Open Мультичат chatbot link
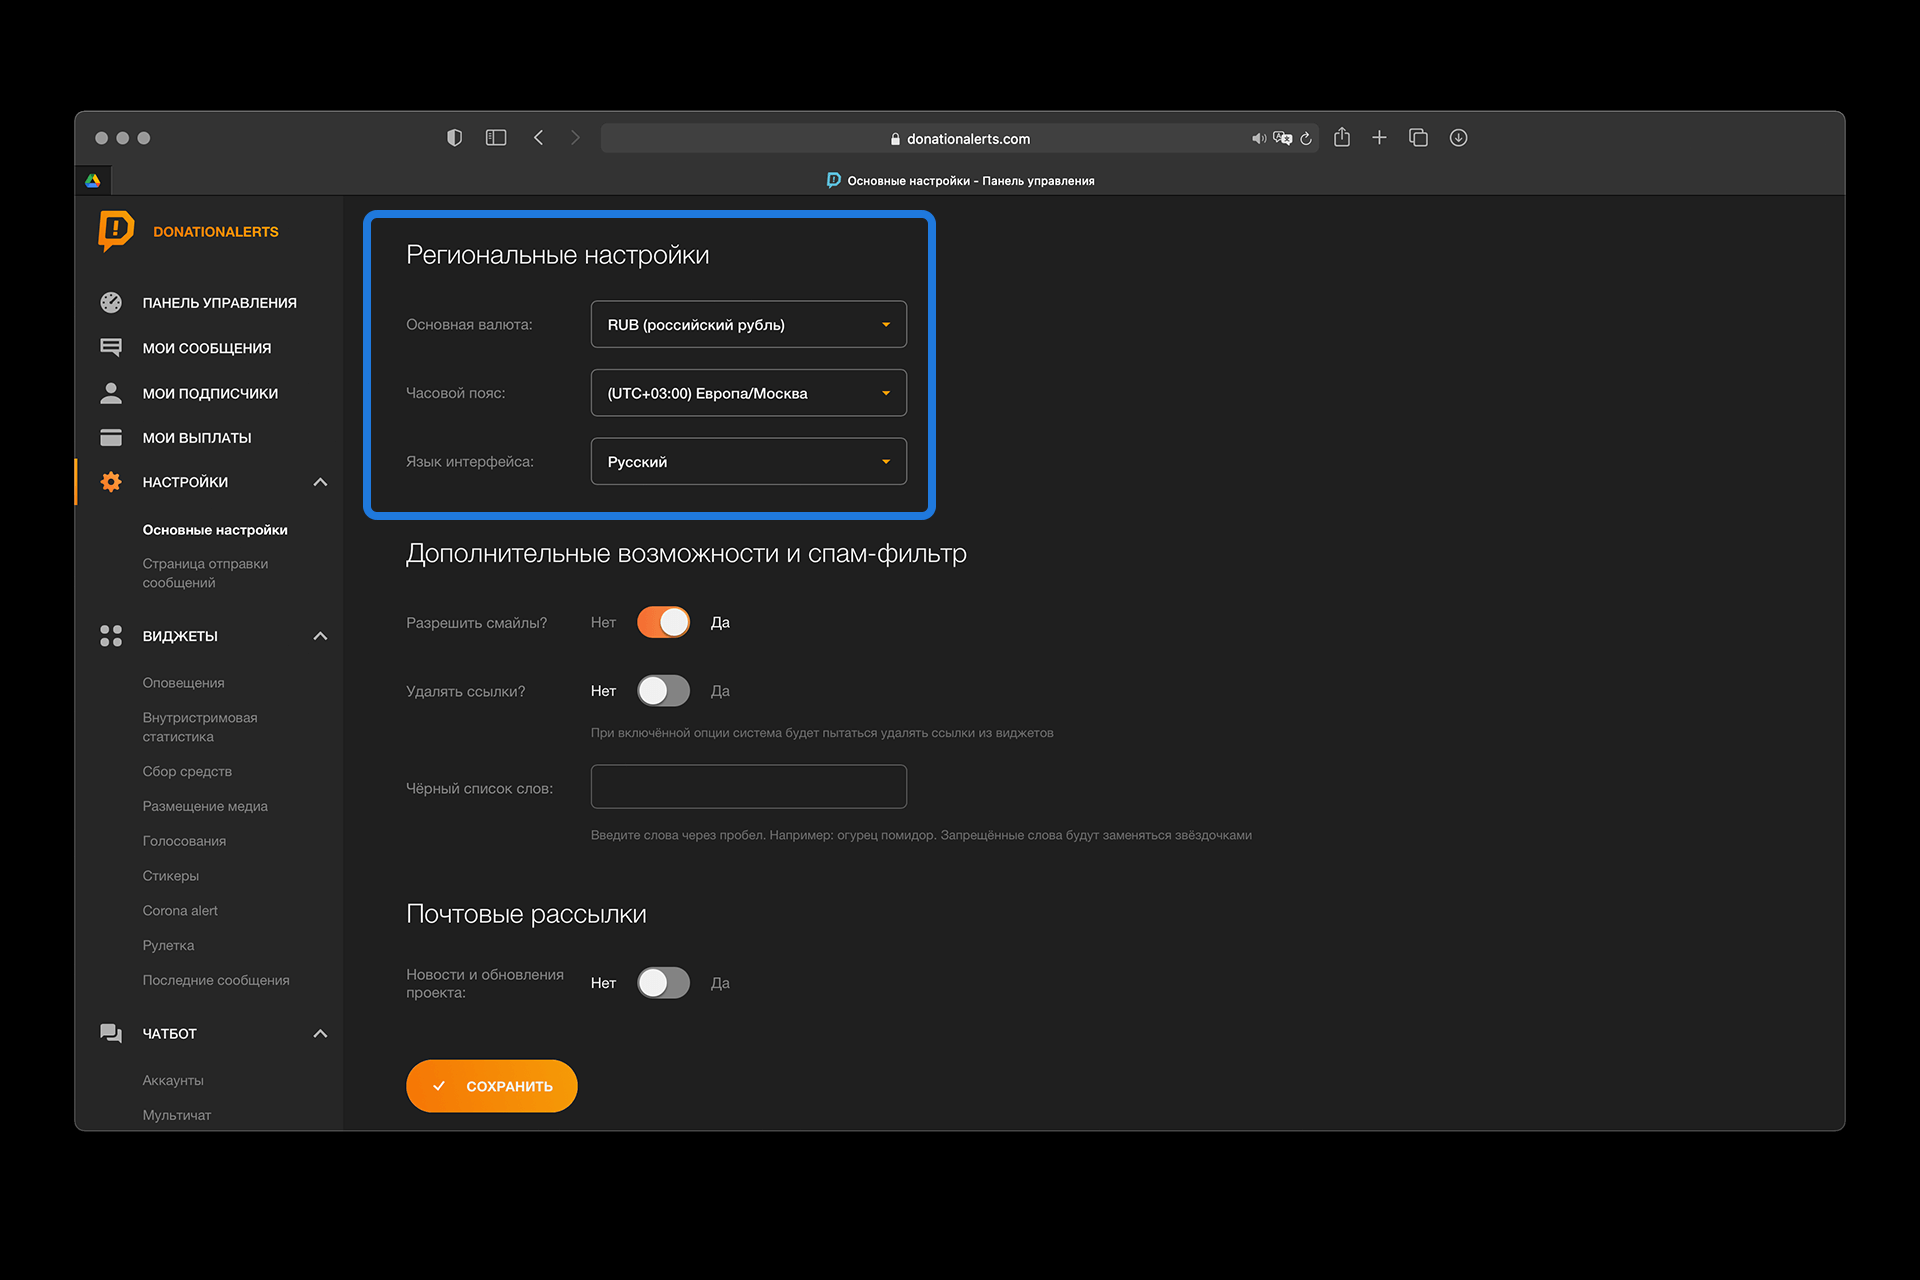Screen dimensions: 1920x1280 [x=177, y=1115]
